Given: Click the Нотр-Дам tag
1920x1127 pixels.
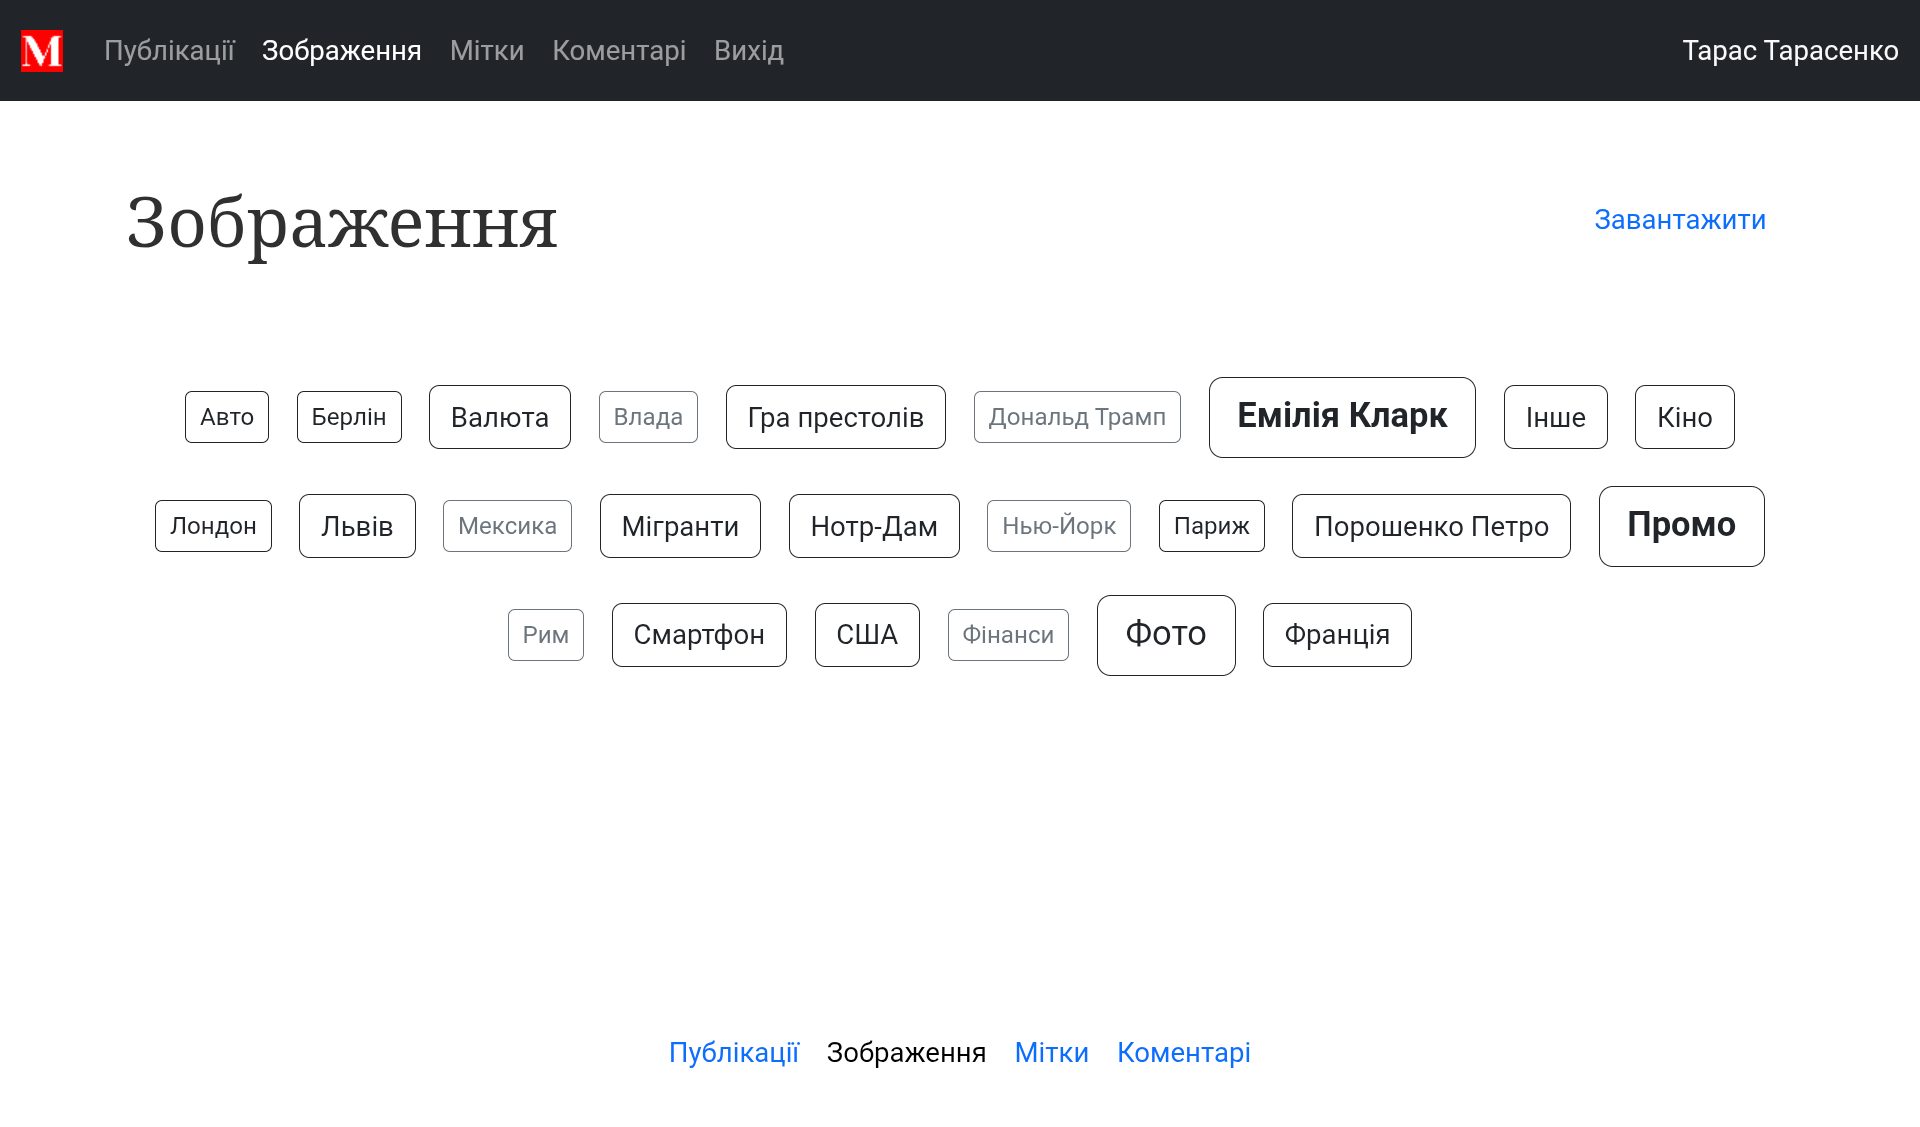Looking at the screenshot, I should [873, 526].
